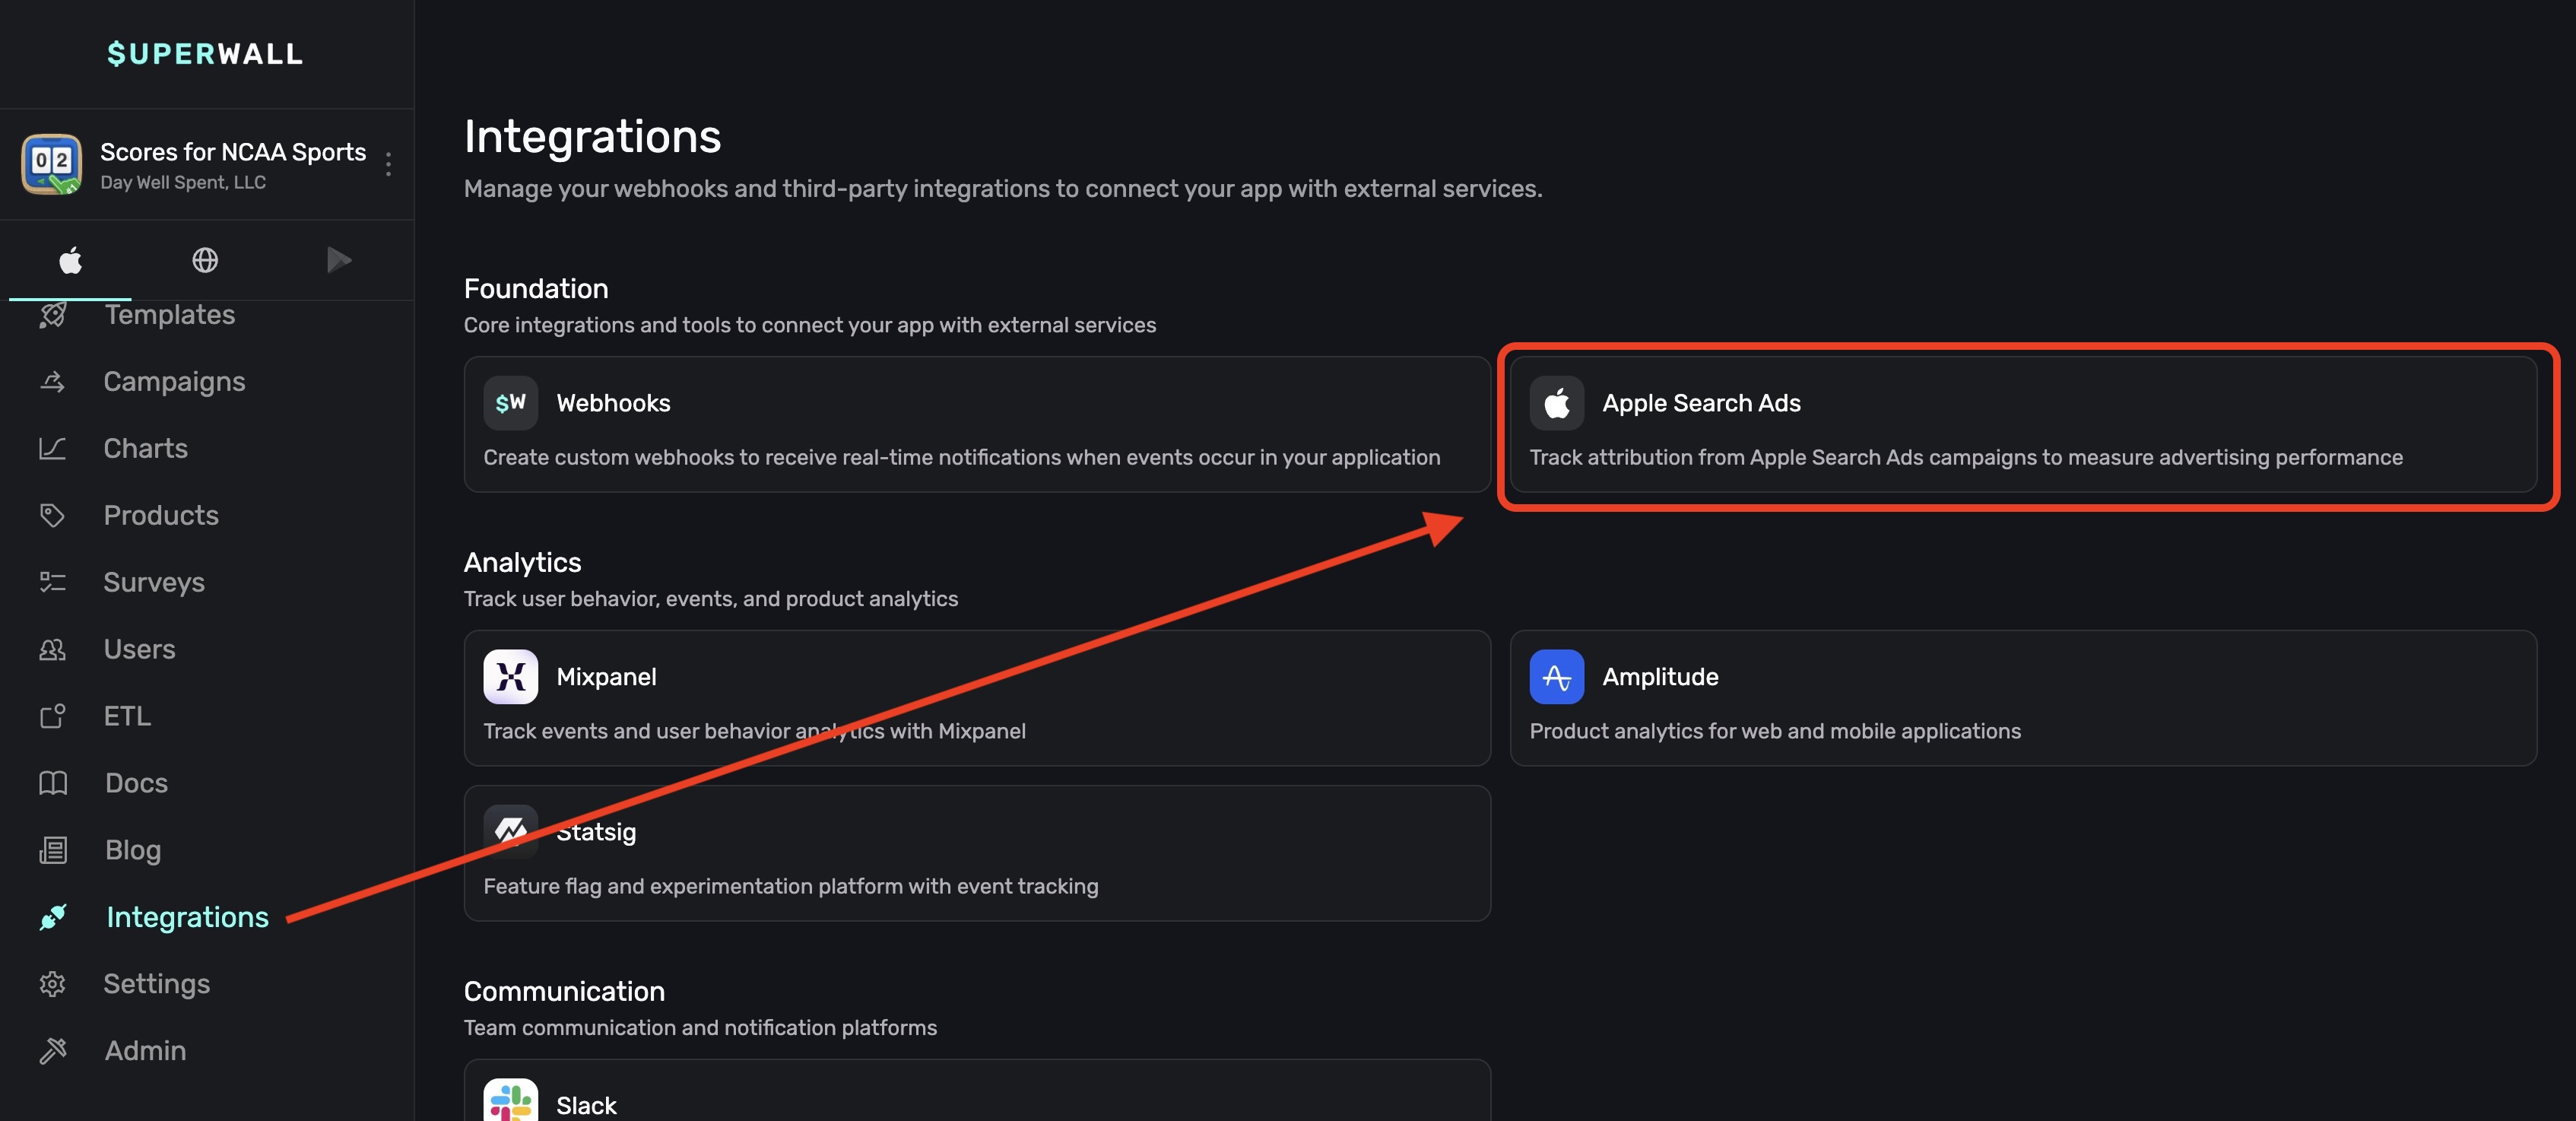Click the Scores for NCAA Sports app thumbnail
This screenshot has height=1121, width=2576.
click(51, 164)
